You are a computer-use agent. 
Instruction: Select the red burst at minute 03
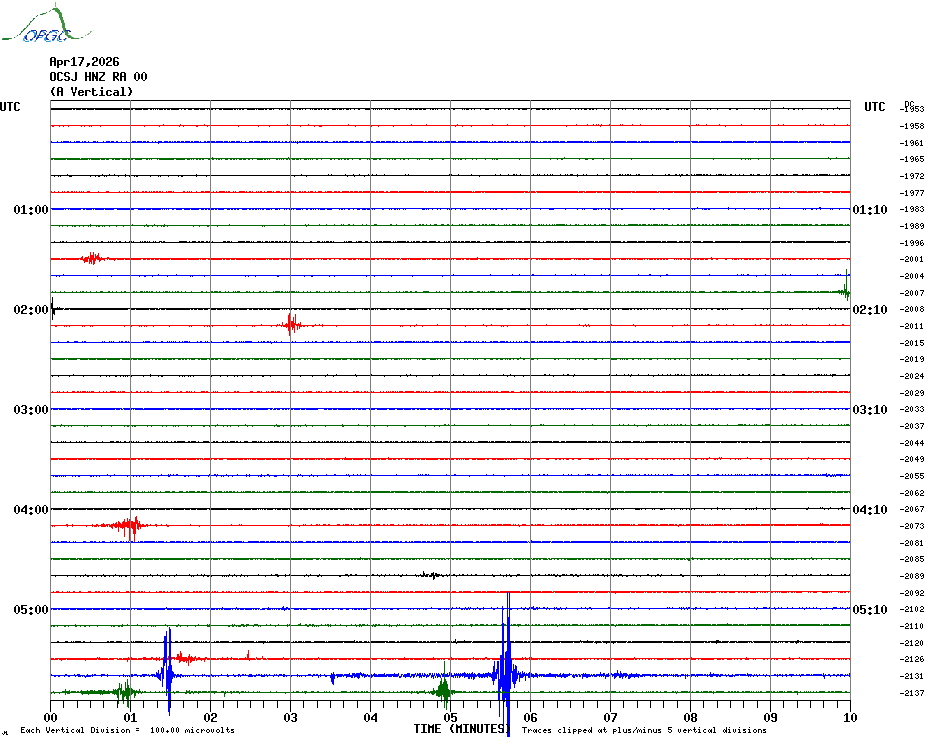point(291,324)
